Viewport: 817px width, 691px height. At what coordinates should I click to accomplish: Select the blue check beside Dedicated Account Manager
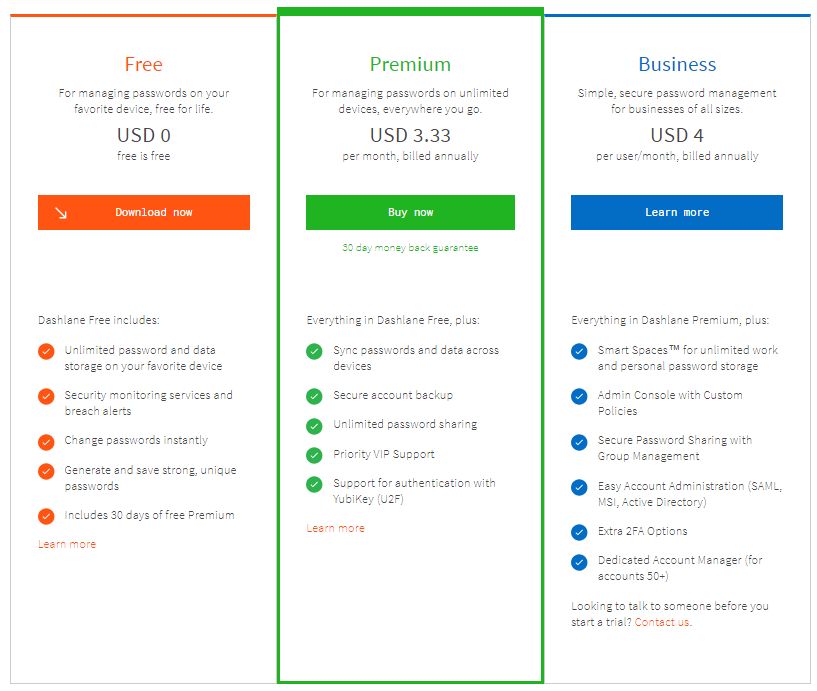pyautogui.click(x=579, y=562)
